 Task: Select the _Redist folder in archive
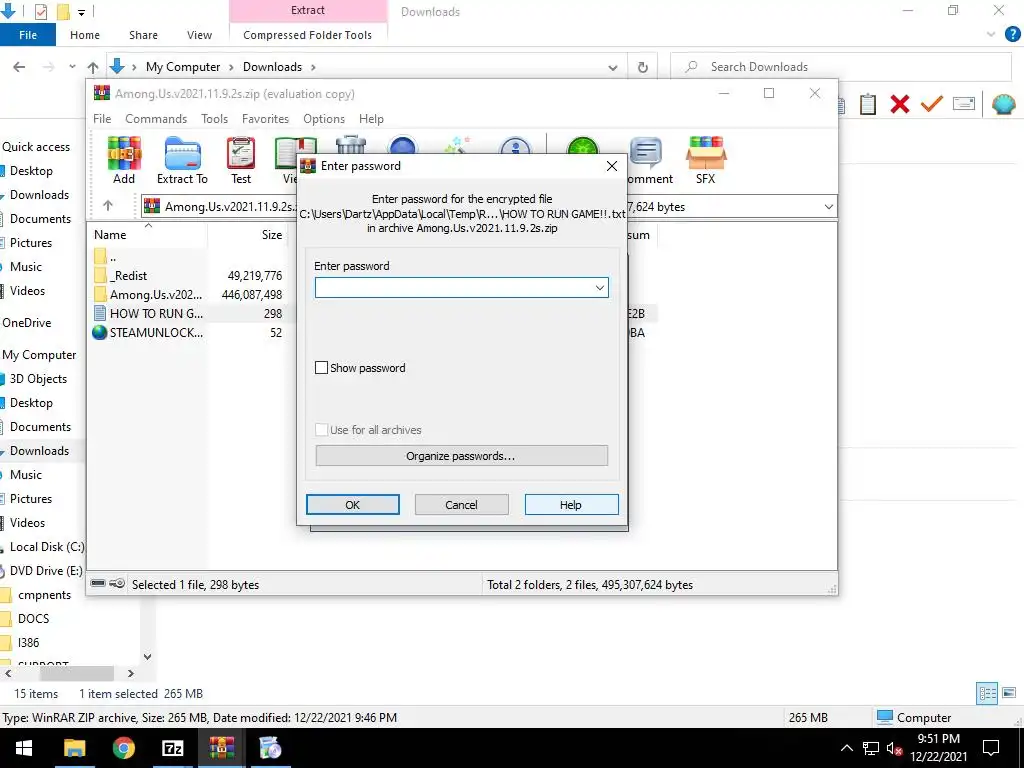(129, 276)
